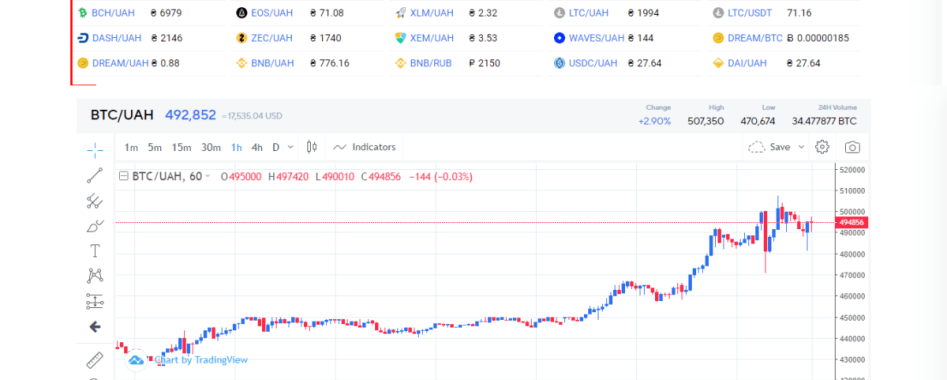The width and height of the screenshot is (947, 380).
Task: Click the ZEC coin icon
Action: tap(242, 38)
